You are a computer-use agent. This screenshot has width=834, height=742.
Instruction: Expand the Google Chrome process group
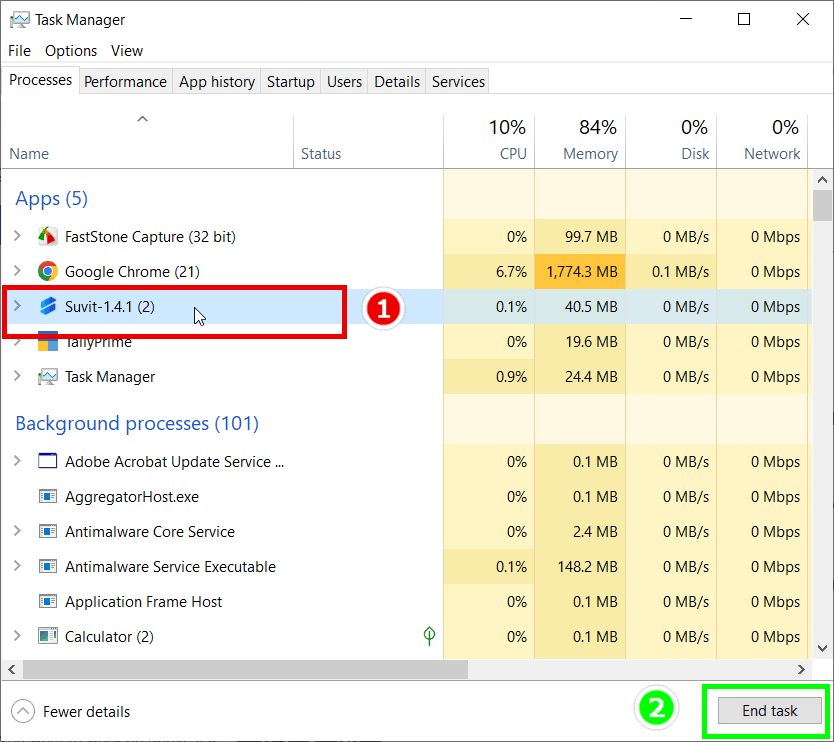point(17,271)
